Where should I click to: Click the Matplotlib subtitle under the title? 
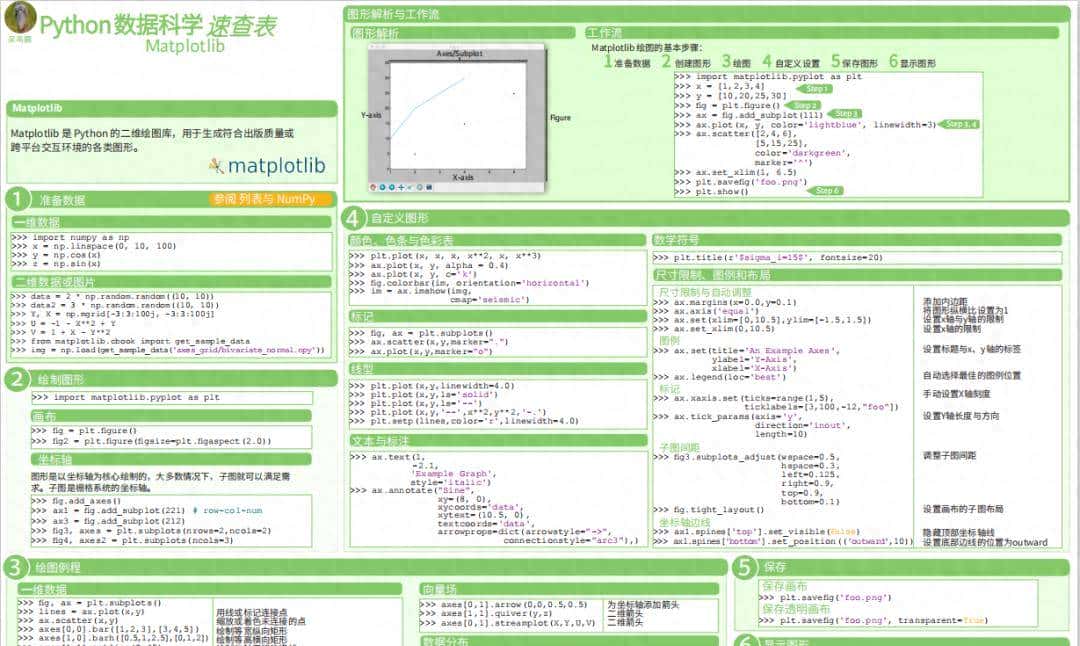pos(185,46)
